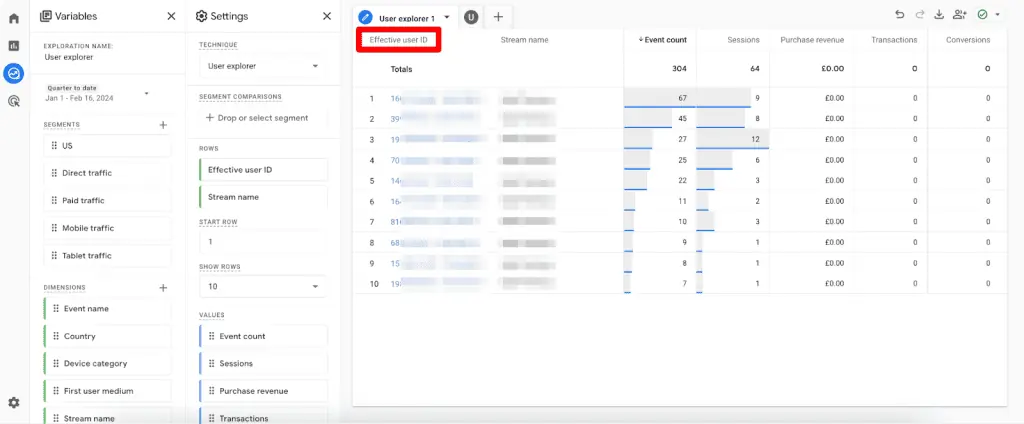
Task: Sort by Event count column header
Action: (x=662, y=40)
